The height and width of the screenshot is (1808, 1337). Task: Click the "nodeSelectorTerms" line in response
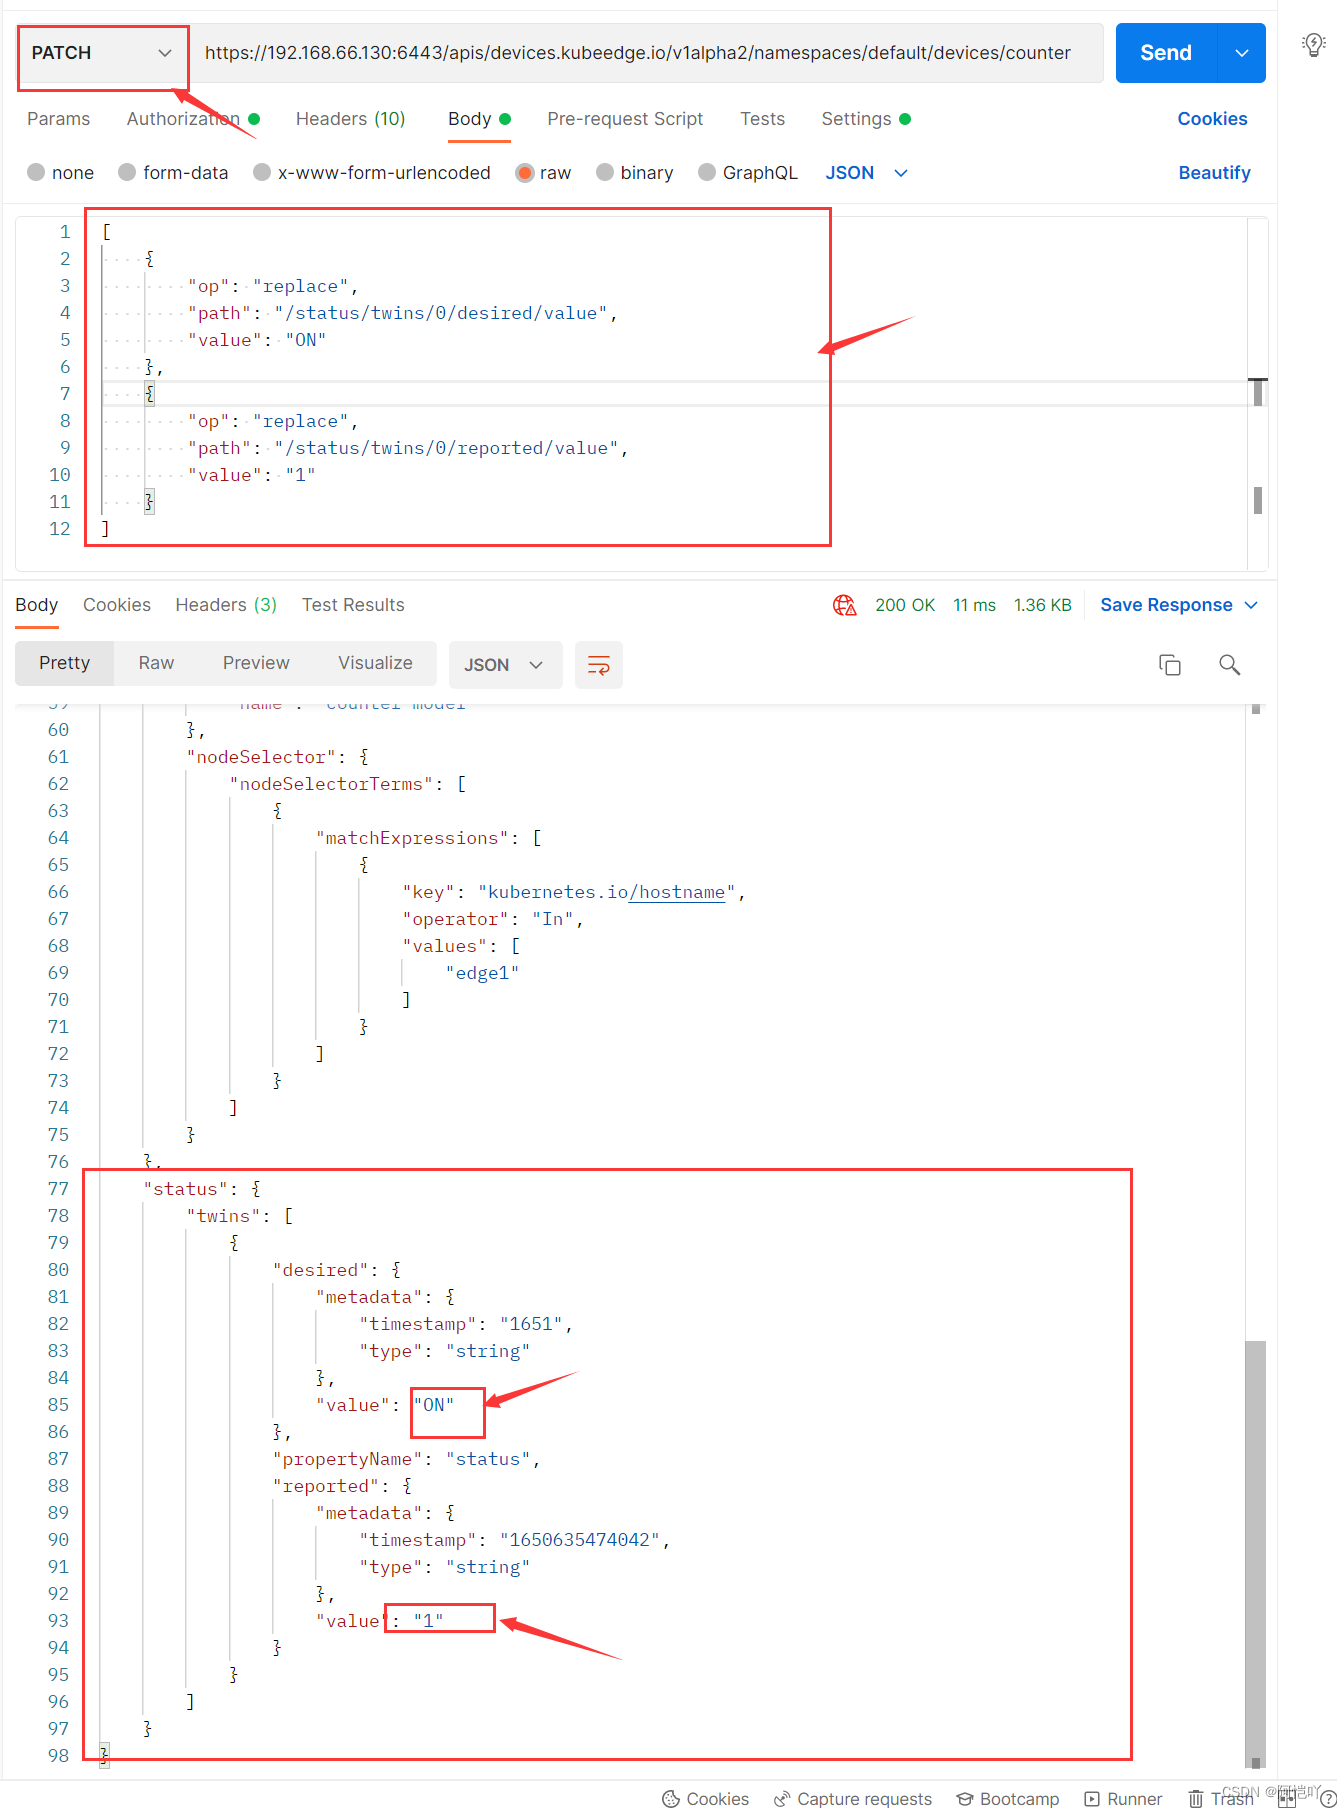pyautogui.click(x=348, y=784)
